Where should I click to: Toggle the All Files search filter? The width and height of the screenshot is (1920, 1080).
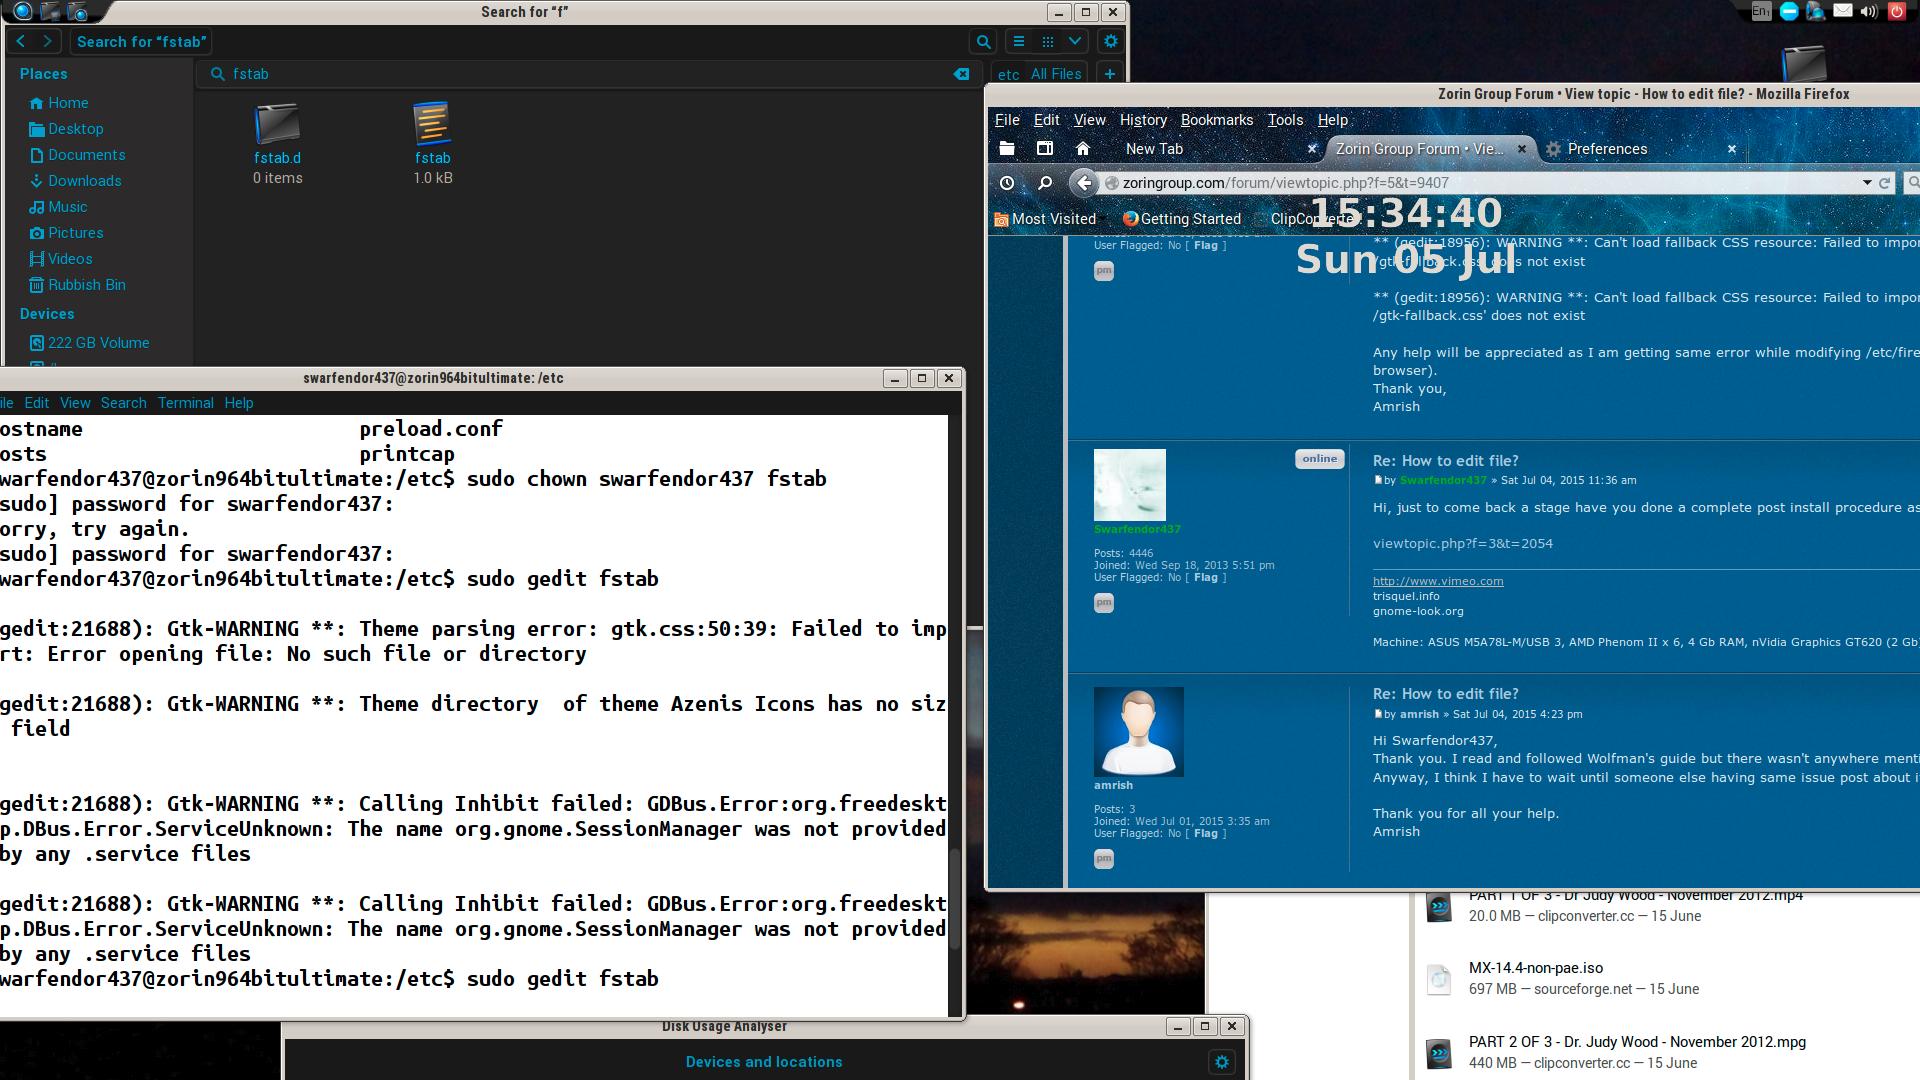(1055, 74)
